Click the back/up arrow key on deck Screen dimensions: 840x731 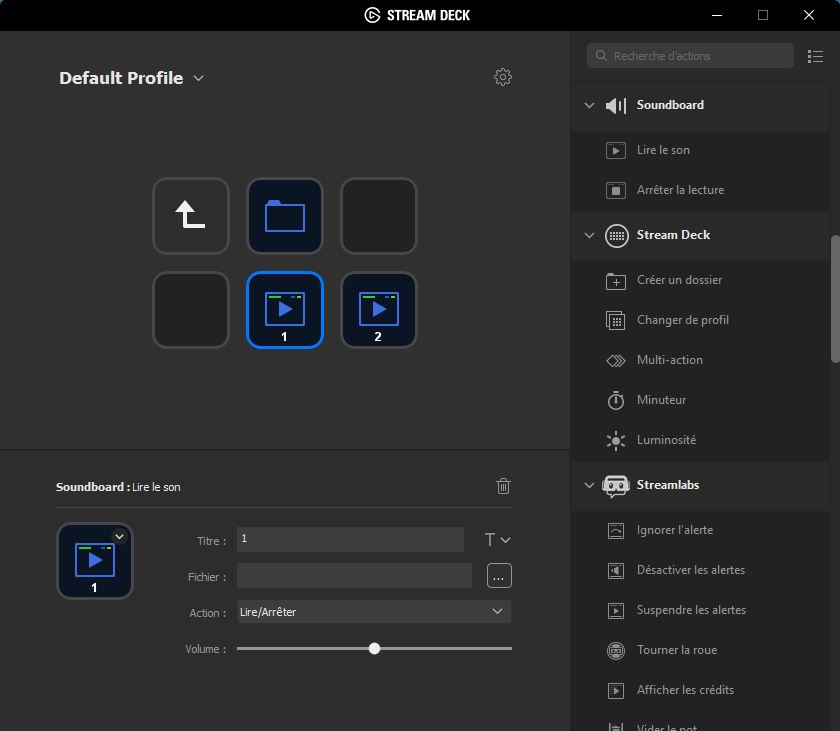pos(191,216)
